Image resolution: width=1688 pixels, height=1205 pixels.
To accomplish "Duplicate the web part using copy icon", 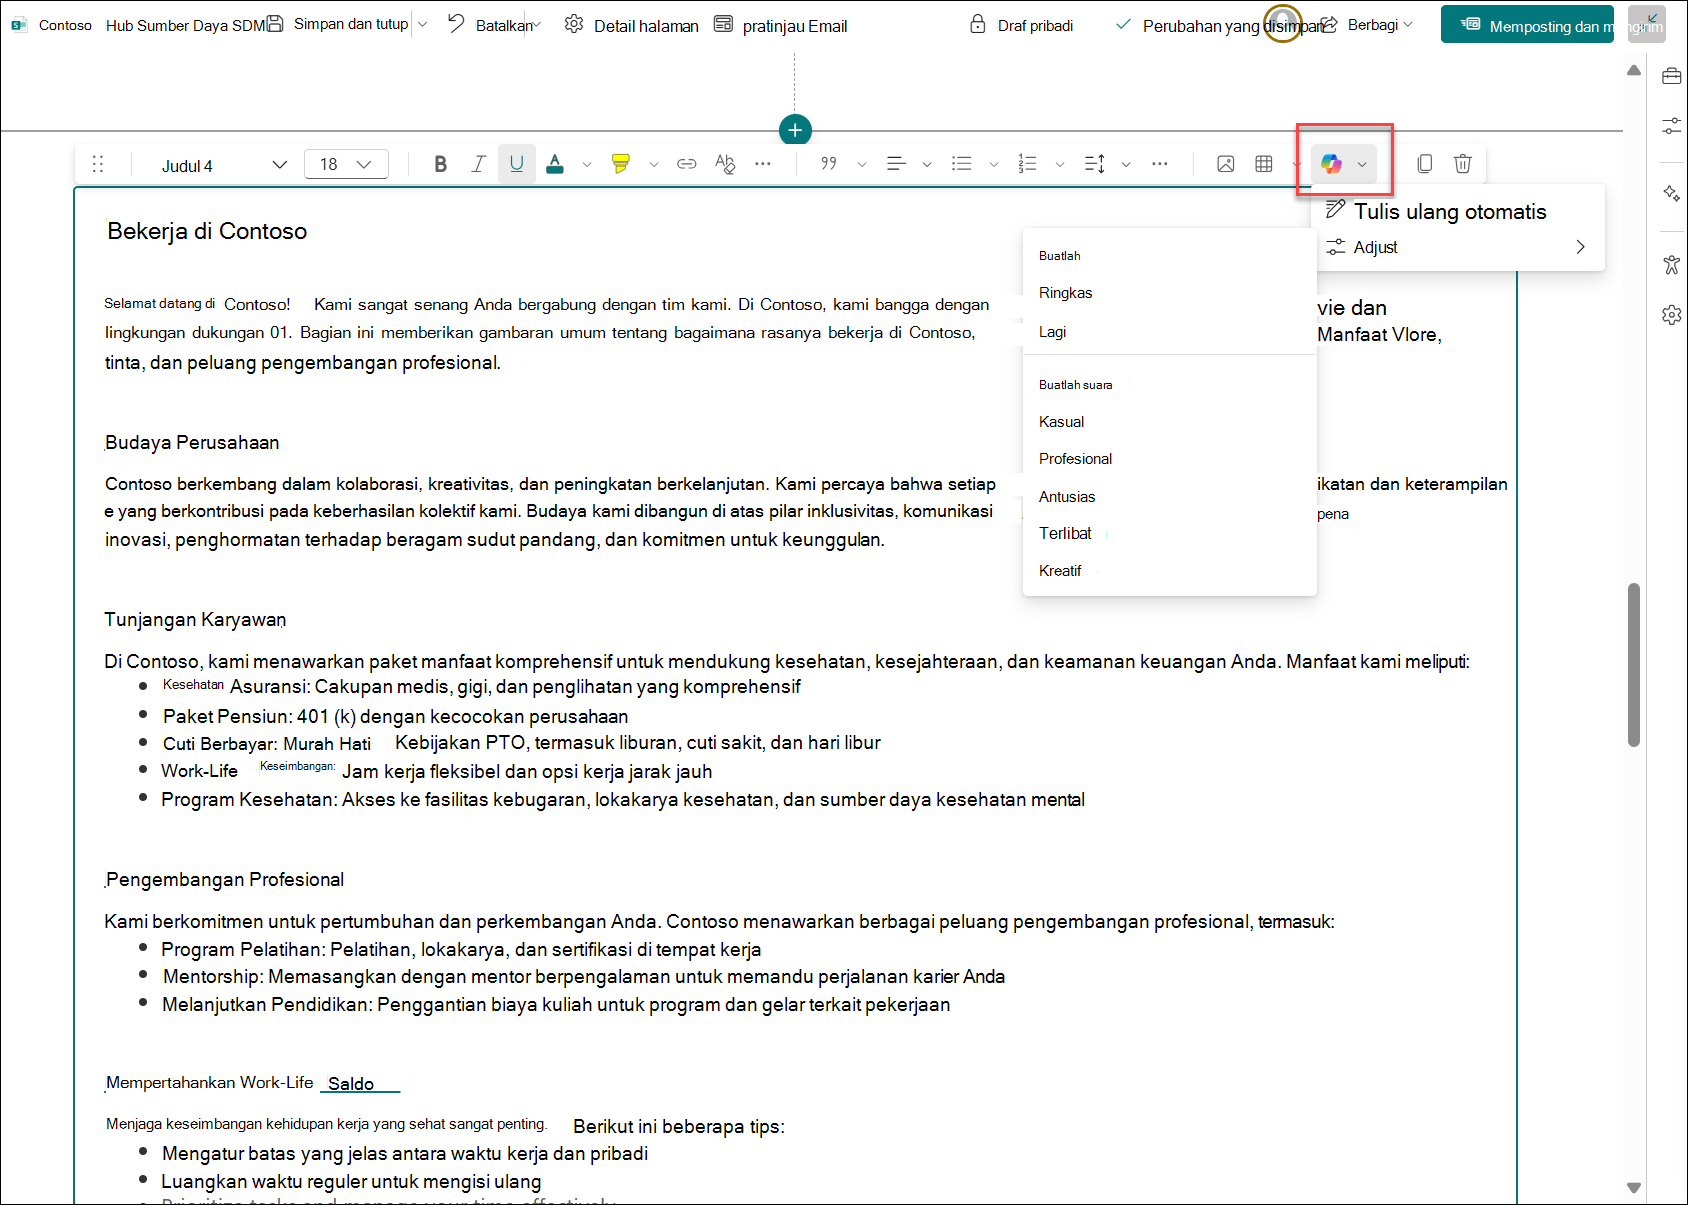I will (1425, 164).
